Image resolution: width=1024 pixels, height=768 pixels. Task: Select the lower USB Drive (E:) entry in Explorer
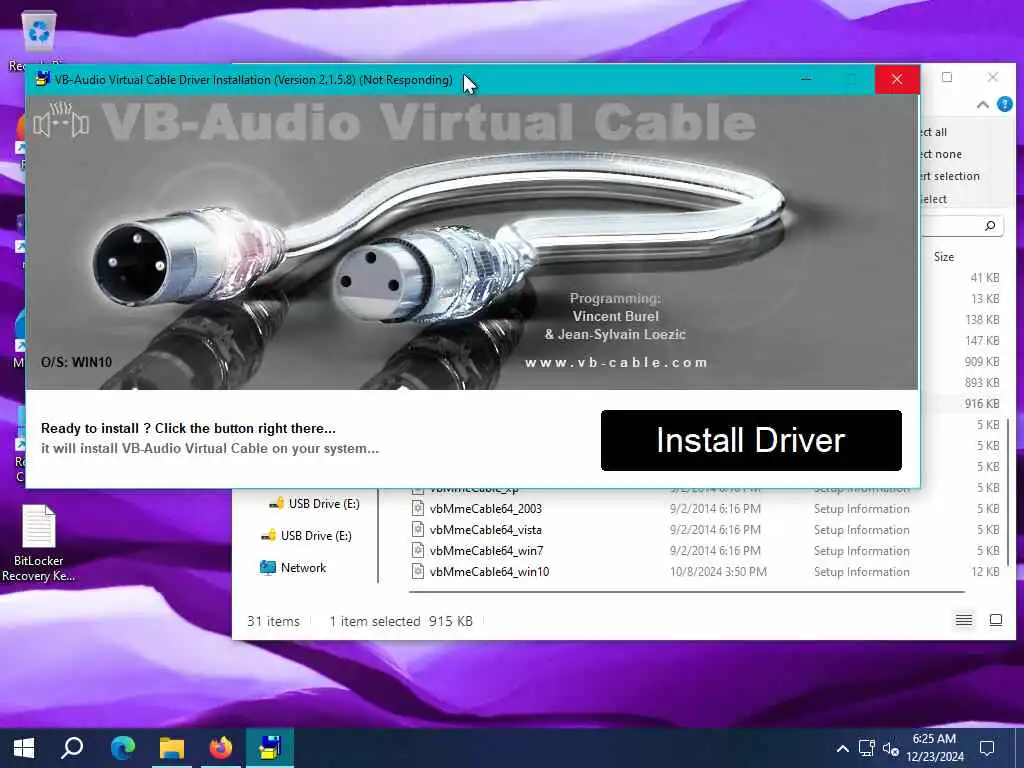click(307, 536)
